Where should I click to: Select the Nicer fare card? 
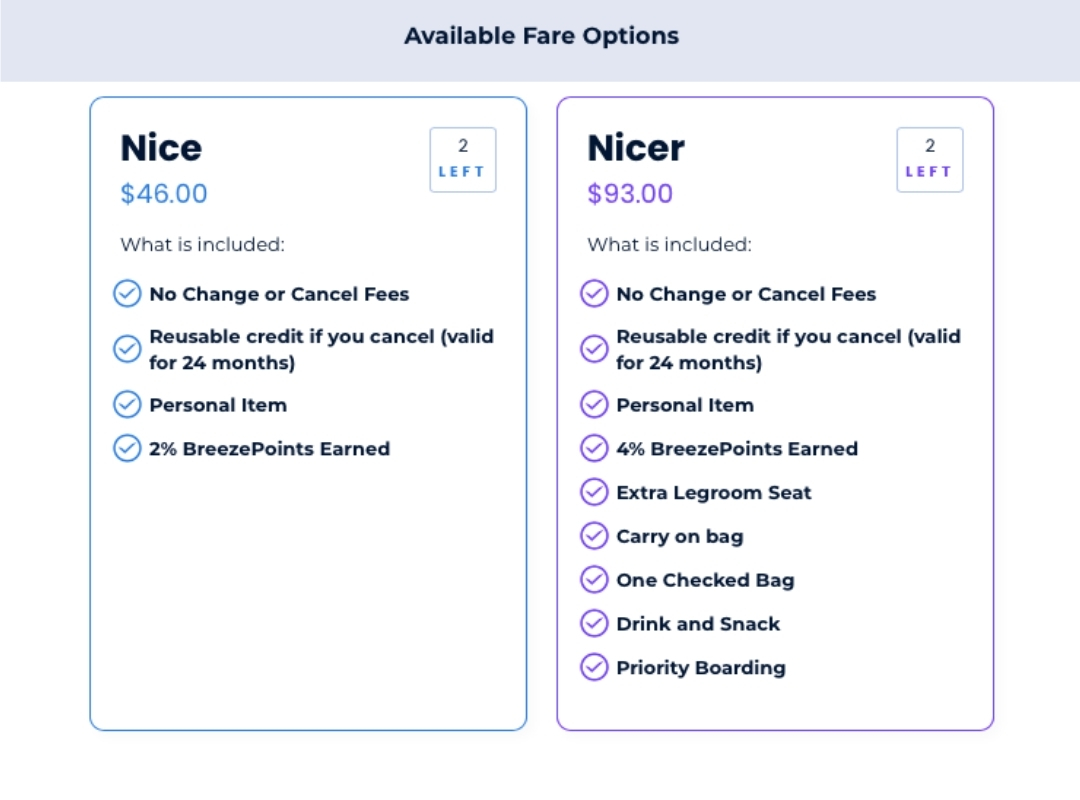775,413
